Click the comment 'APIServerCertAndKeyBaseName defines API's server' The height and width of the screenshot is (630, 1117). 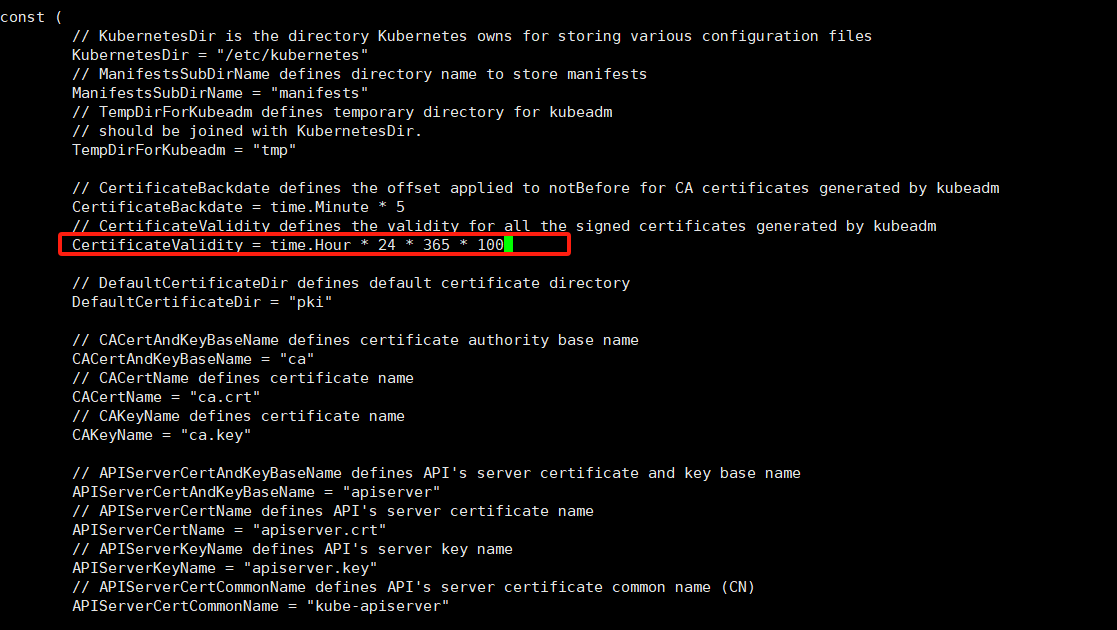(x=436, y=473)
